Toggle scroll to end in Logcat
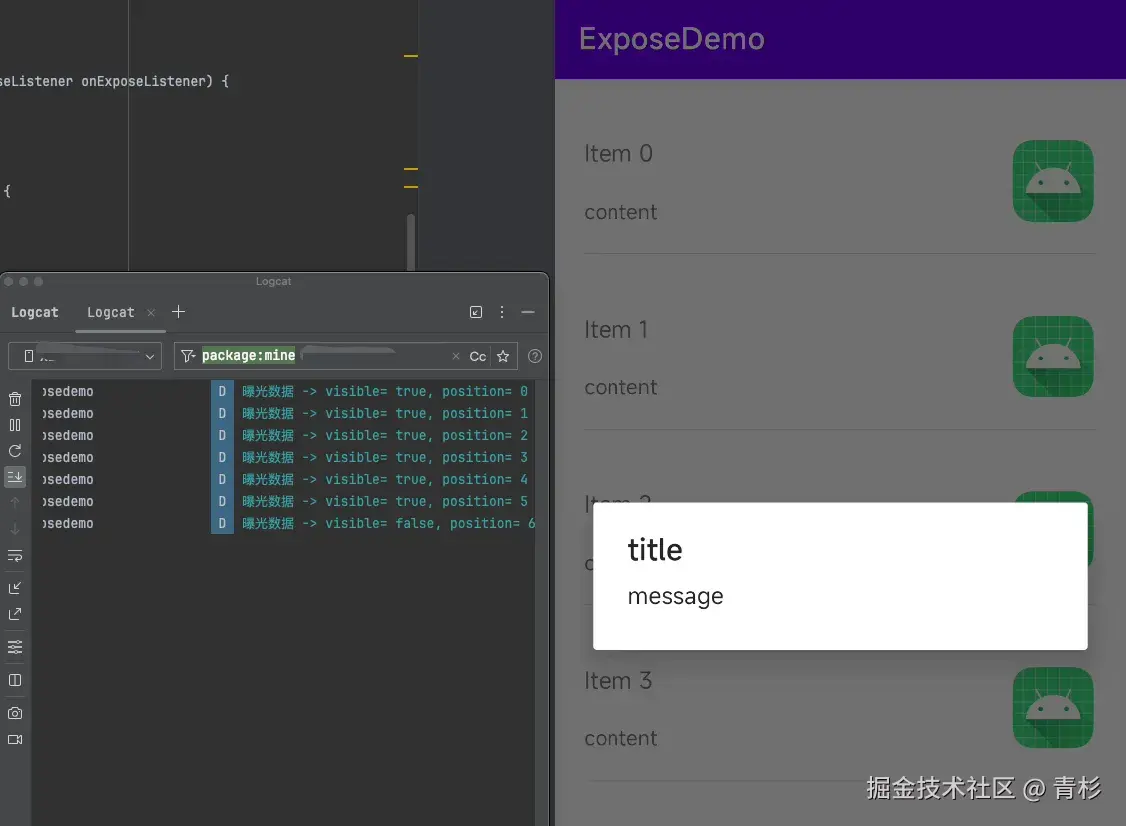Image resolution: width=1126 pixels, height=826 pixels. tap(15, 478)
